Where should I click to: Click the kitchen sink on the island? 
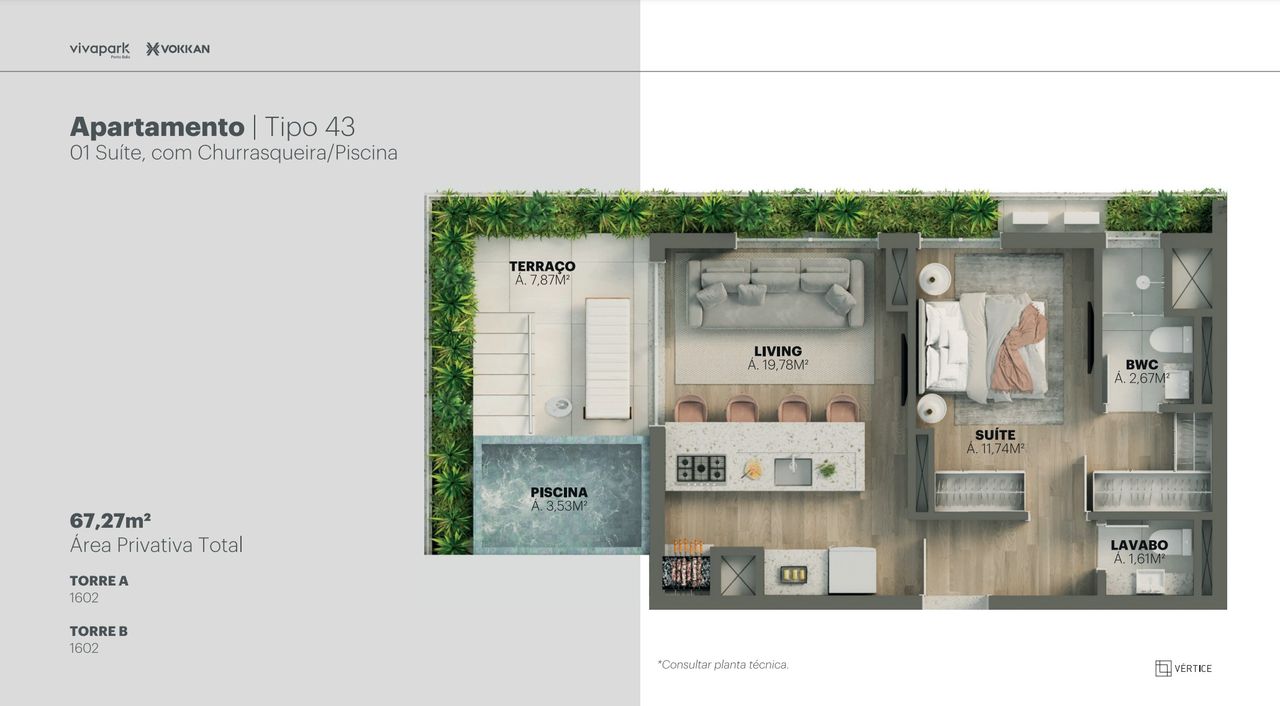point(792,470)
